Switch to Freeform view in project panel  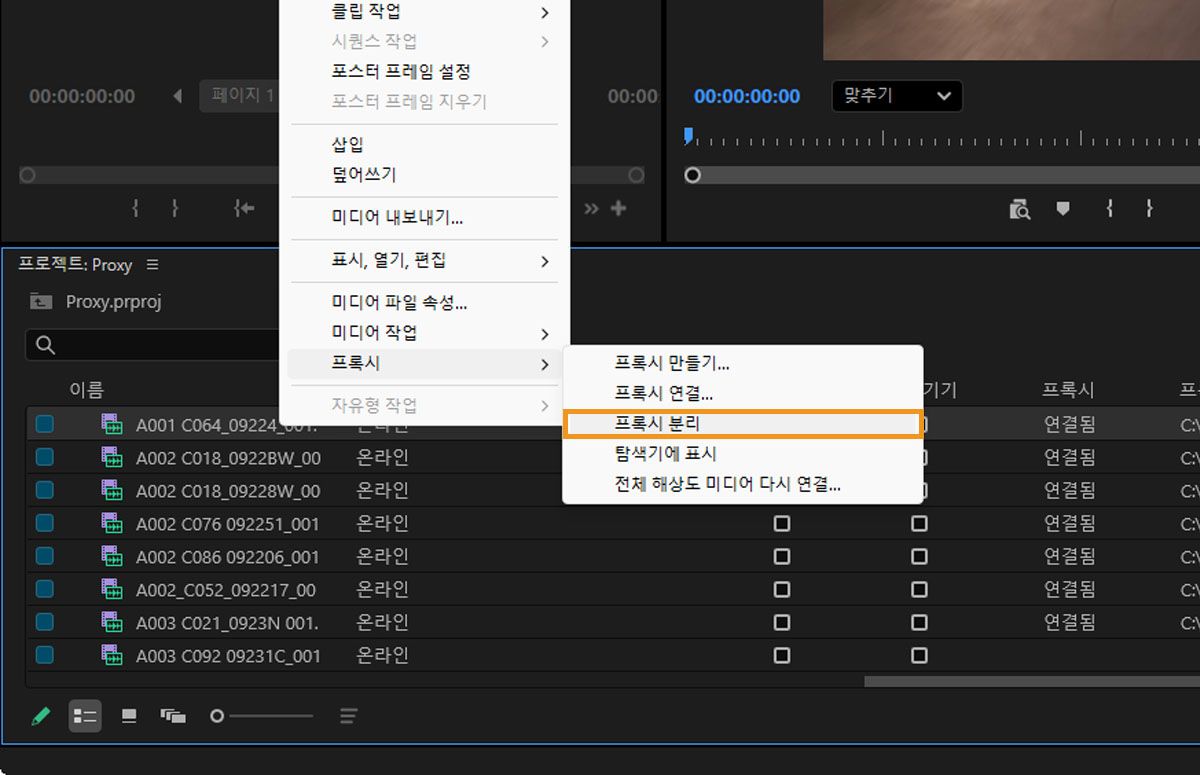click(172, 715)
